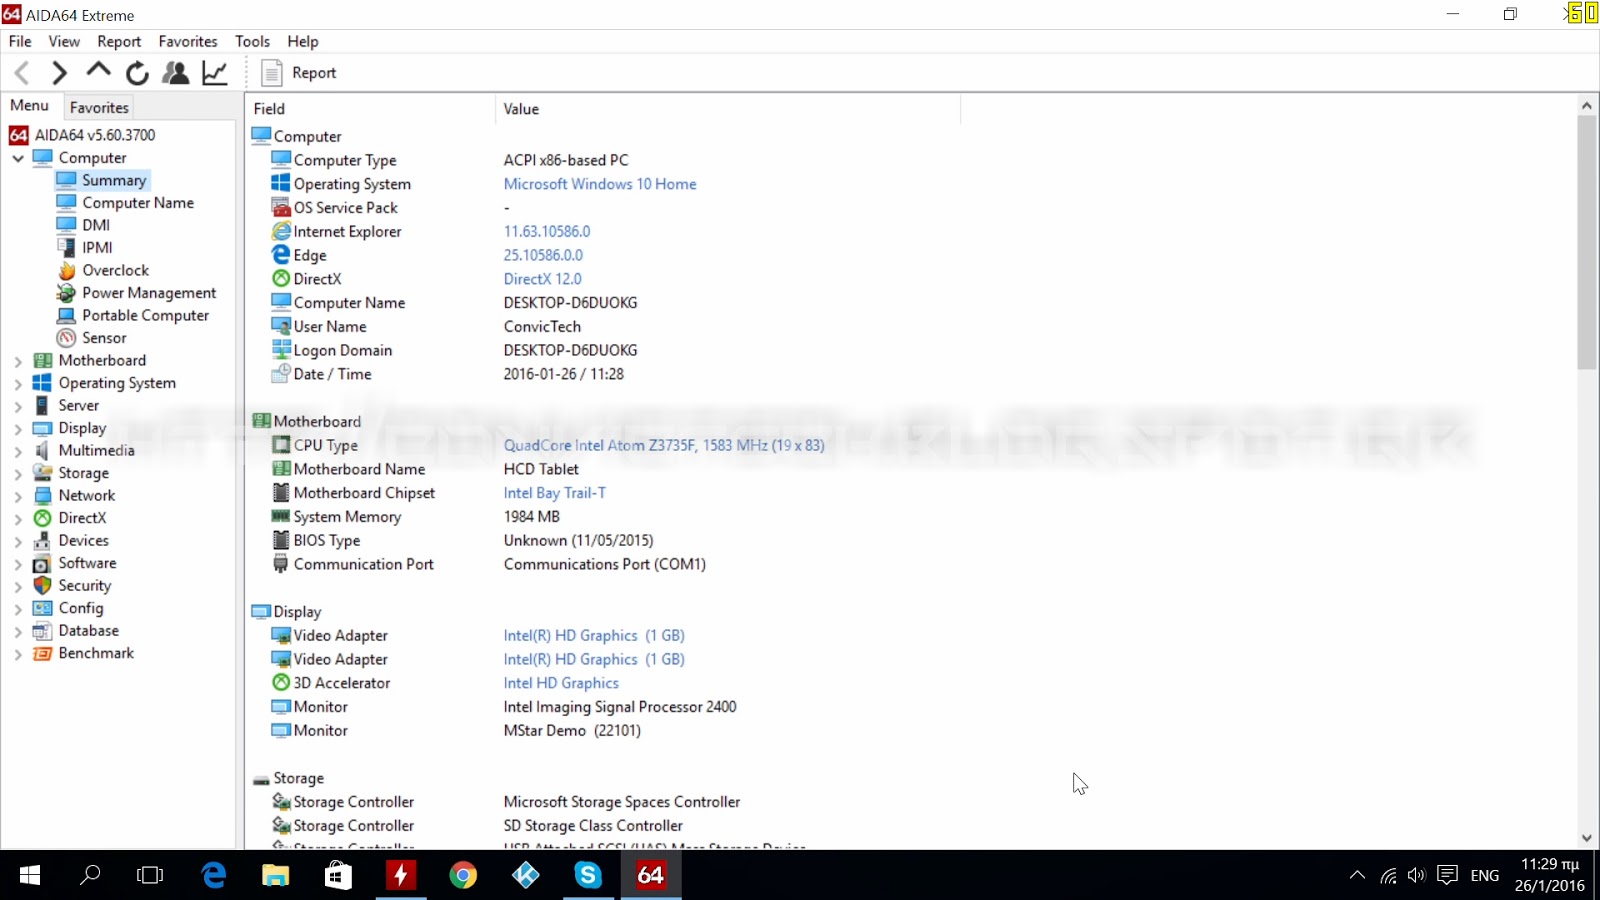Expand the Motherboard tree node

[x=18, y=361]
